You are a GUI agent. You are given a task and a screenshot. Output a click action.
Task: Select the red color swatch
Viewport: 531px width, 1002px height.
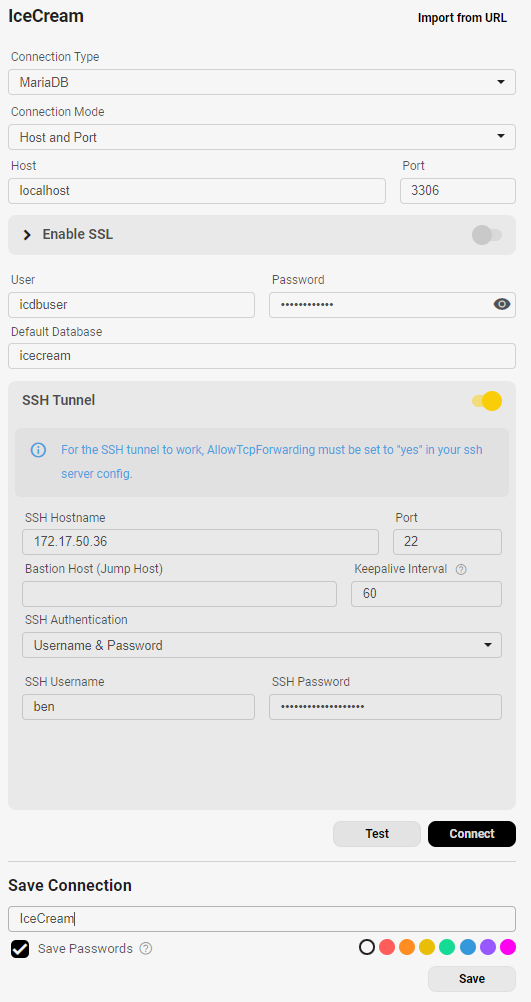click(x=387, y=946)
